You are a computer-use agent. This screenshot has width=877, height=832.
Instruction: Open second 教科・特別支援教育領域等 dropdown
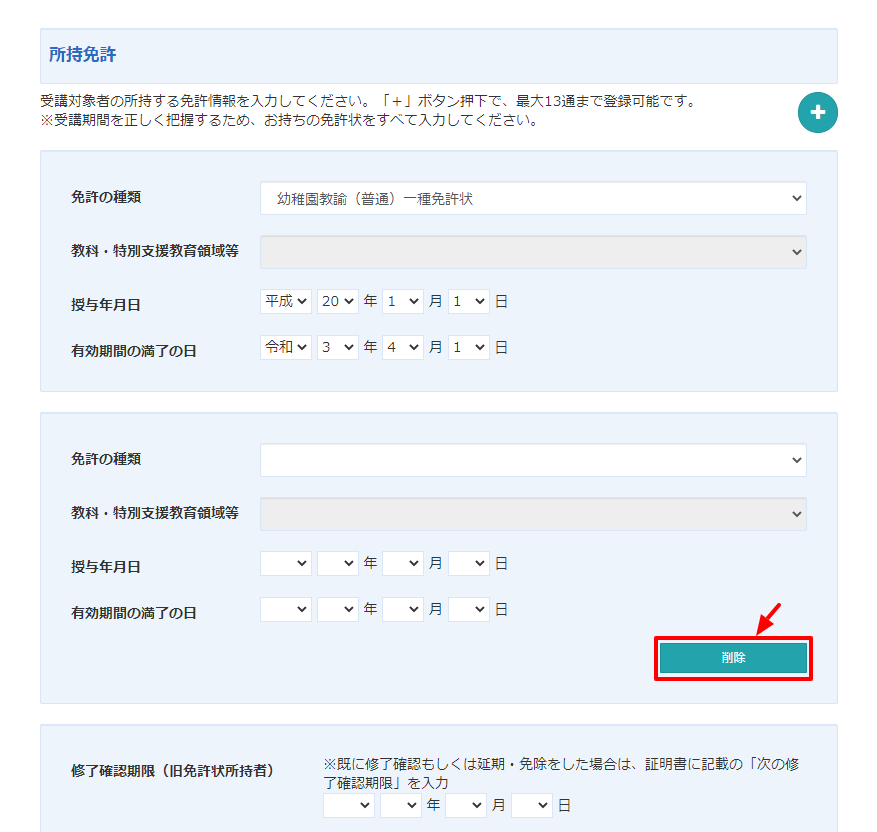coord(533,514)
